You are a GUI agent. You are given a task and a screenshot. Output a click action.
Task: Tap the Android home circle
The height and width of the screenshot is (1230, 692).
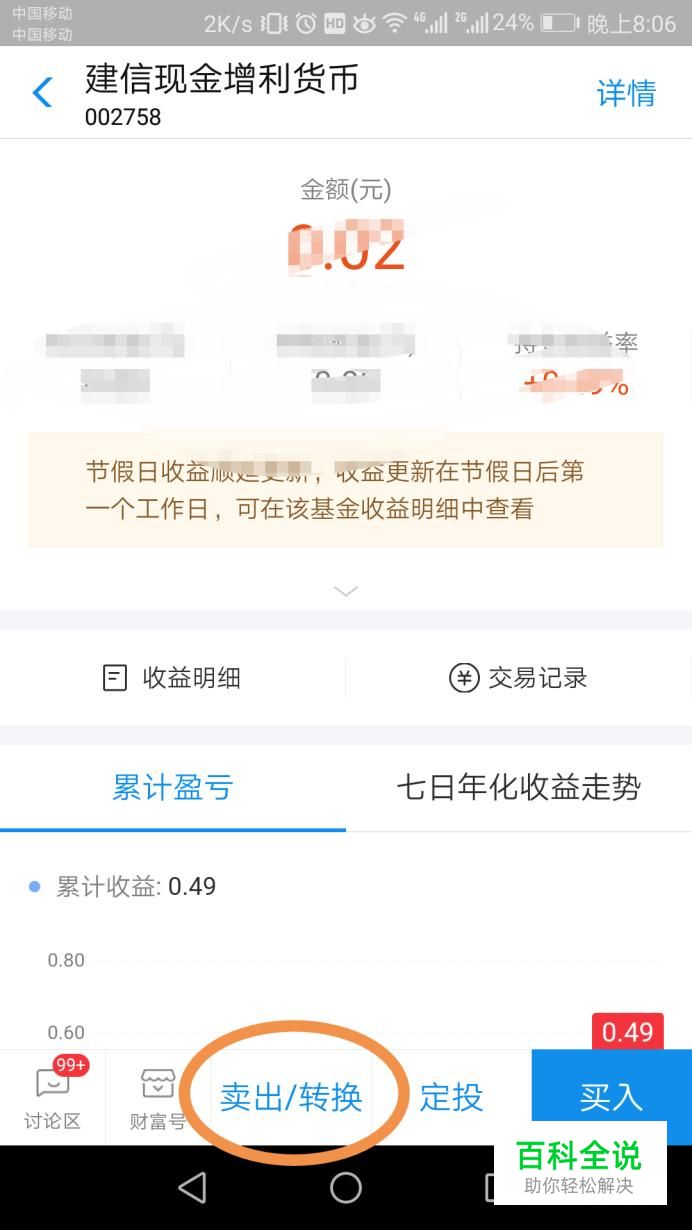click(x=346, y=1188)
